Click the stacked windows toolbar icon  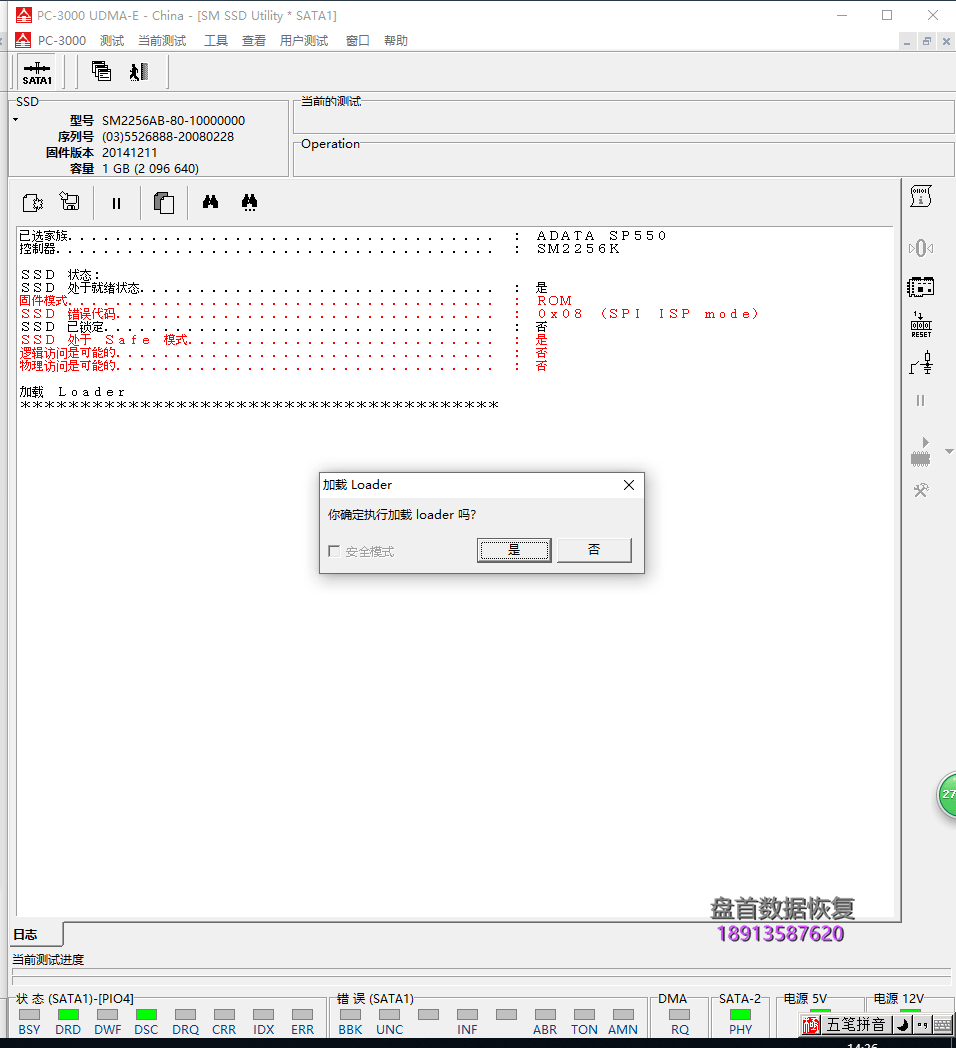coord(102,71)
